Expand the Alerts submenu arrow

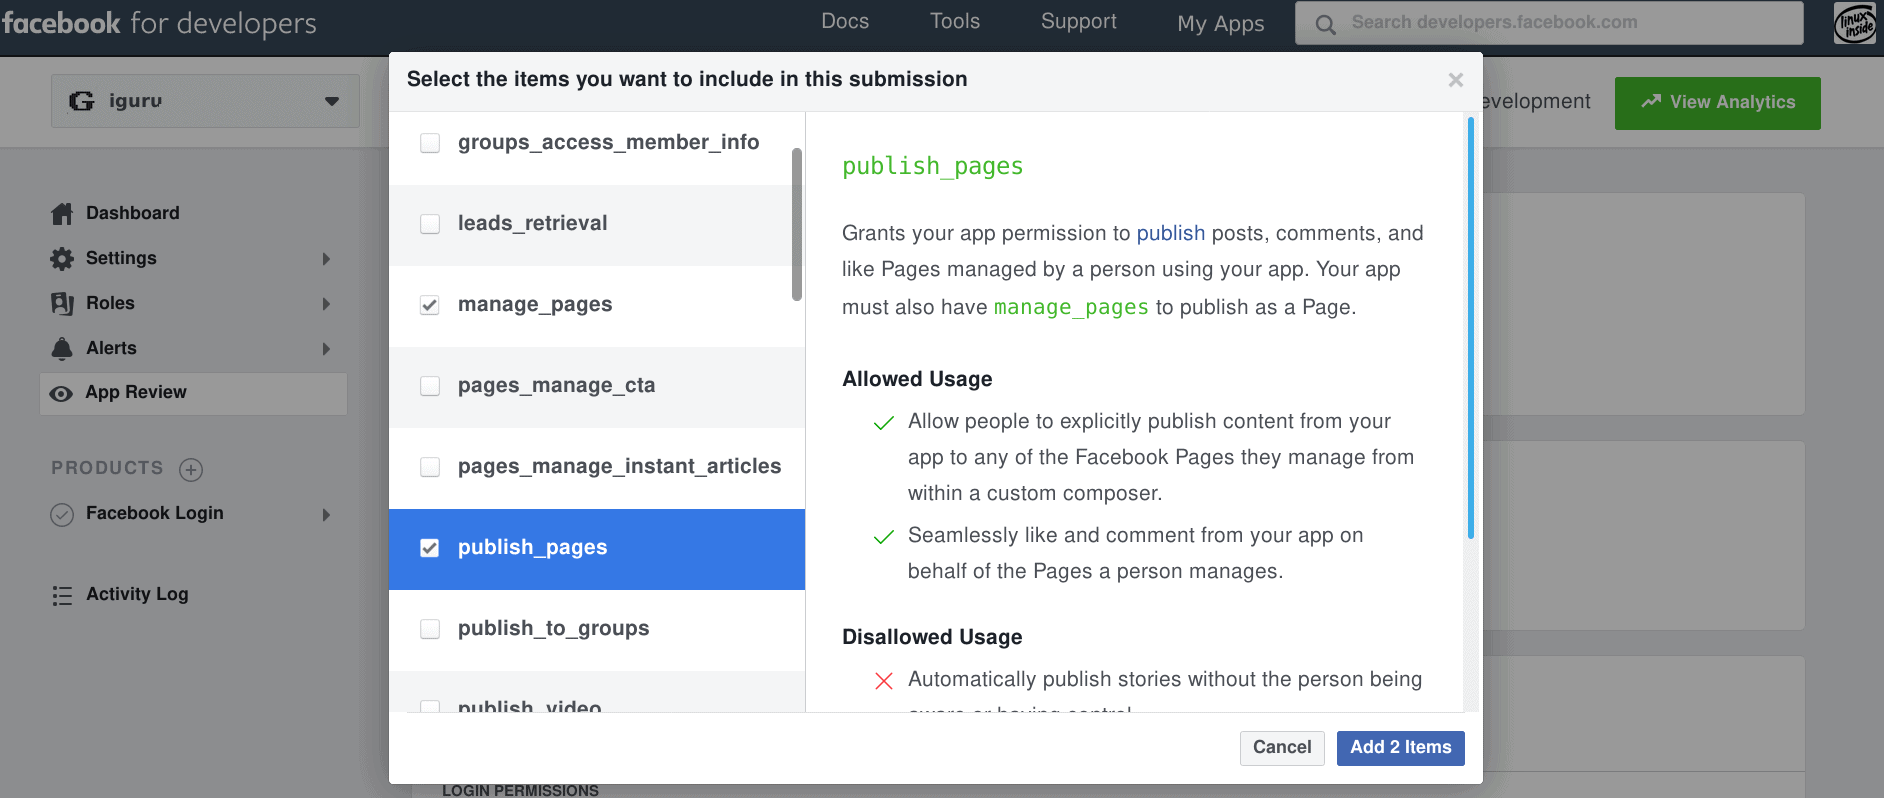(326, 349)
